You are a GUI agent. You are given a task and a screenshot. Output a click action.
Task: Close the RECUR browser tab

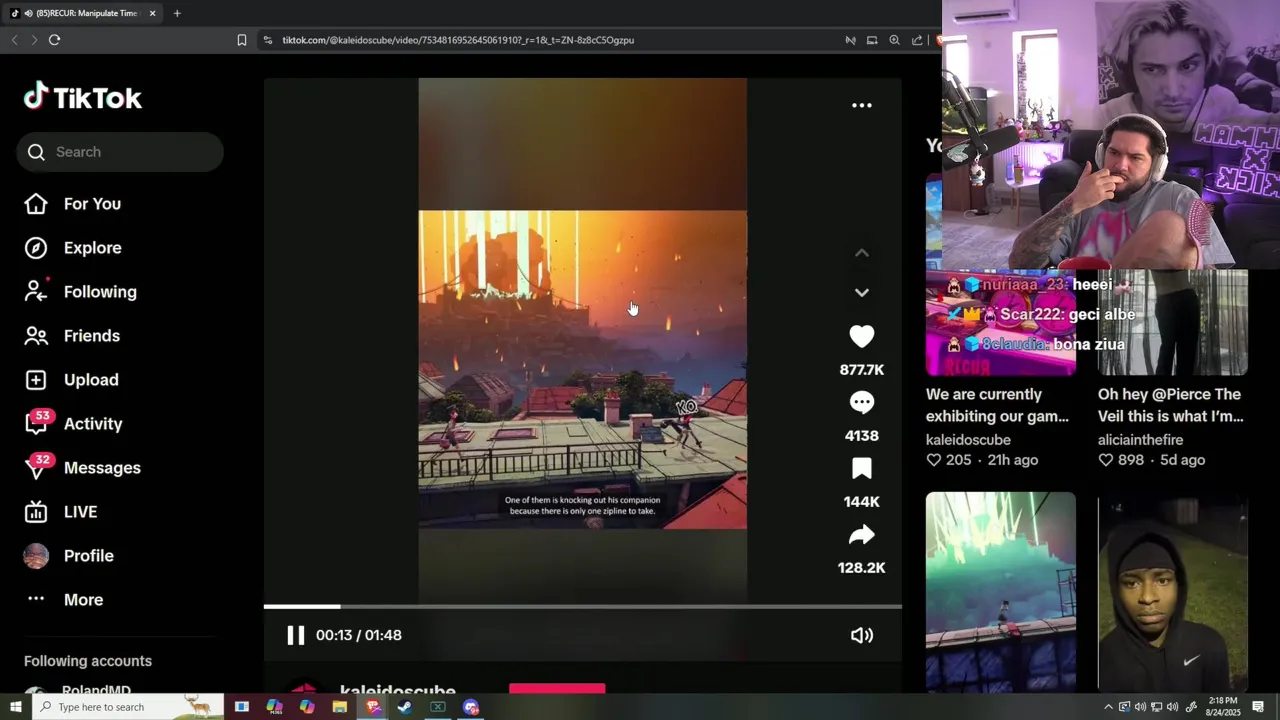coord(152,13)
